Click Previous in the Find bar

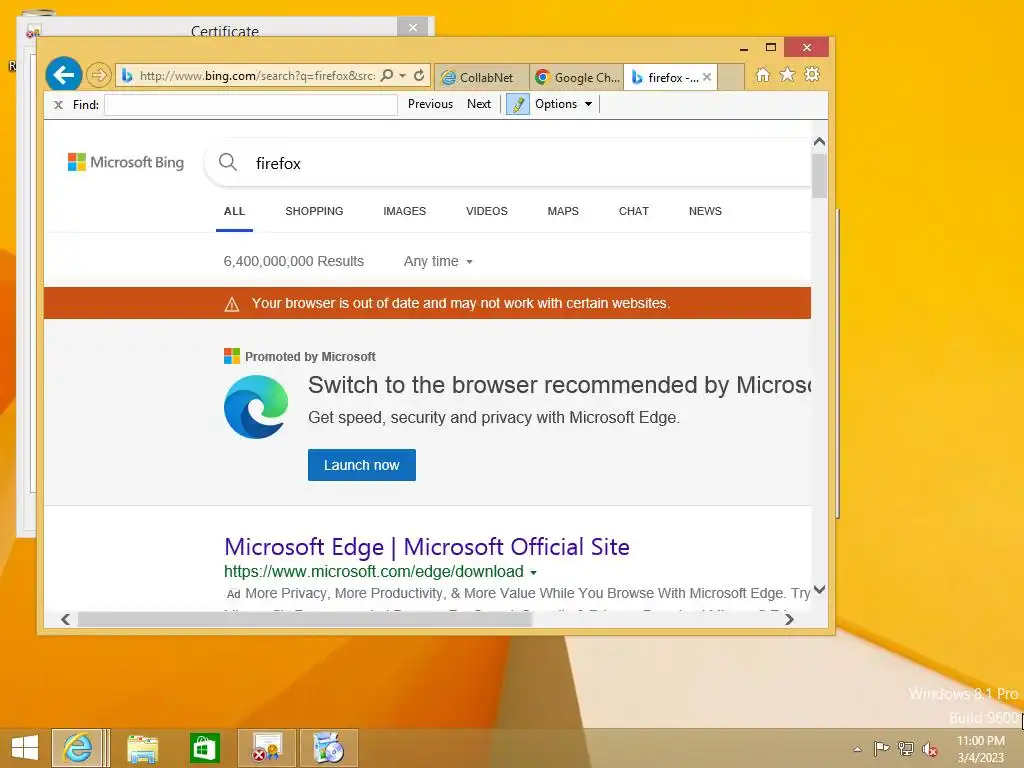click(x=430, y=104)
